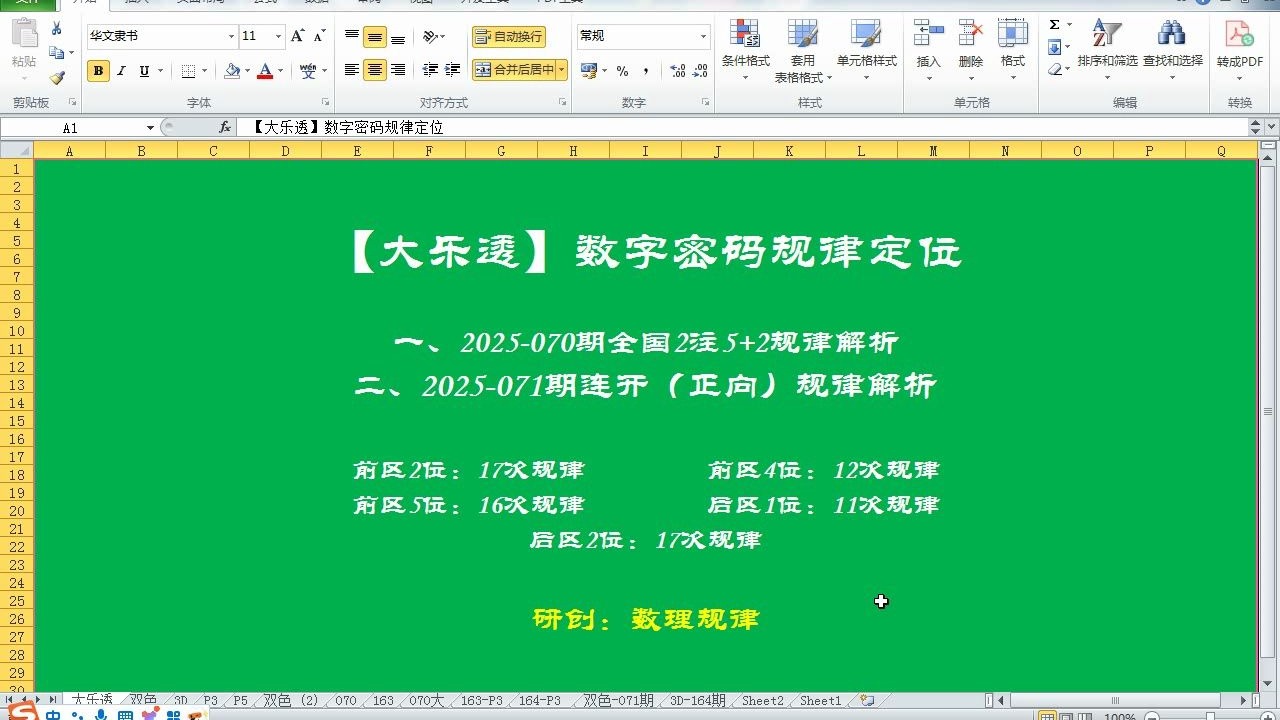Image resolution: width=1280 pixels, height=720 pixels.
Task: Click the cell borders icon
Action: point(188,71)
